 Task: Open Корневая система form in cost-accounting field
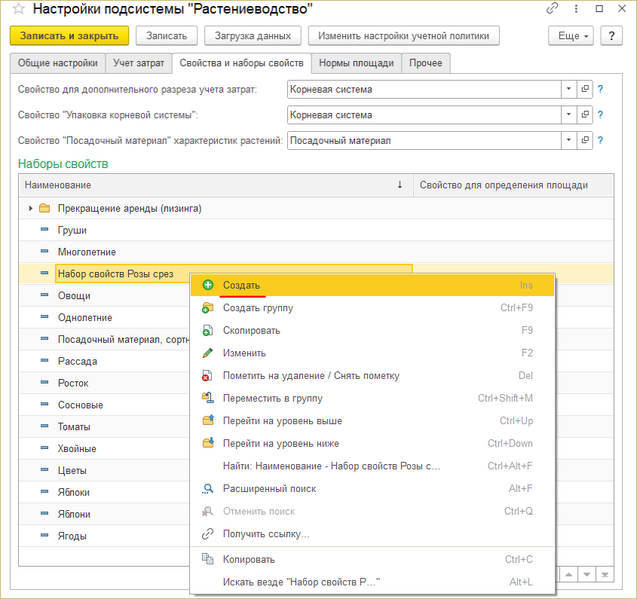585,89
